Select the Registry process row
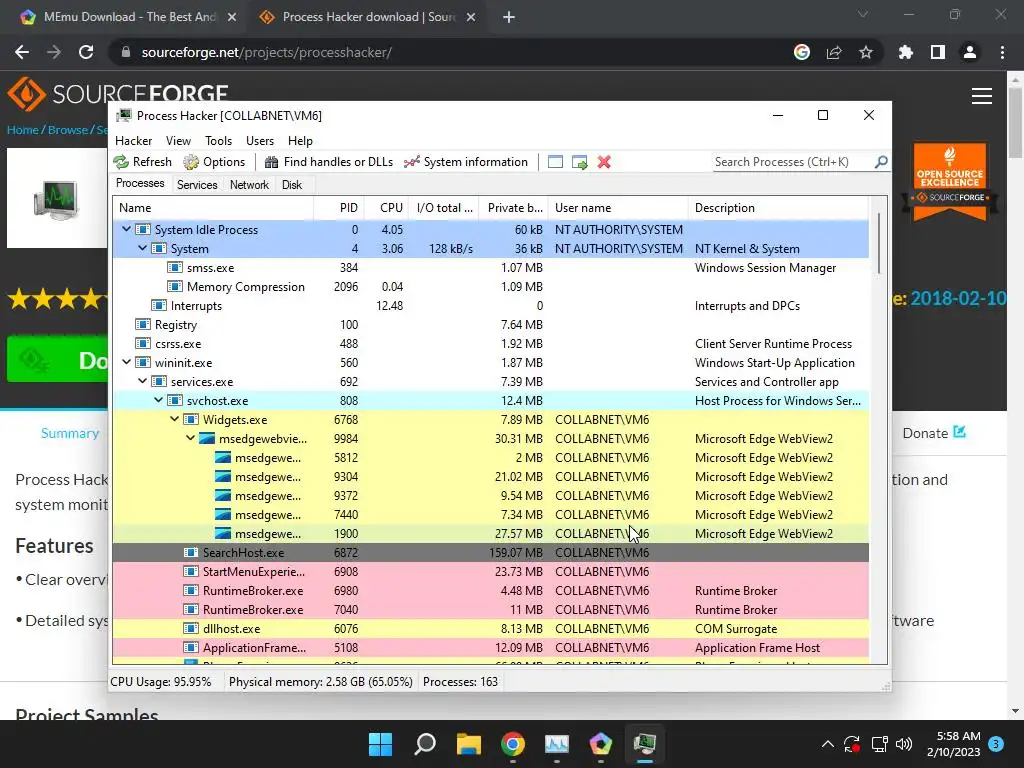The height and width of the screenshot is (768, 1024). tap(490, 325)
